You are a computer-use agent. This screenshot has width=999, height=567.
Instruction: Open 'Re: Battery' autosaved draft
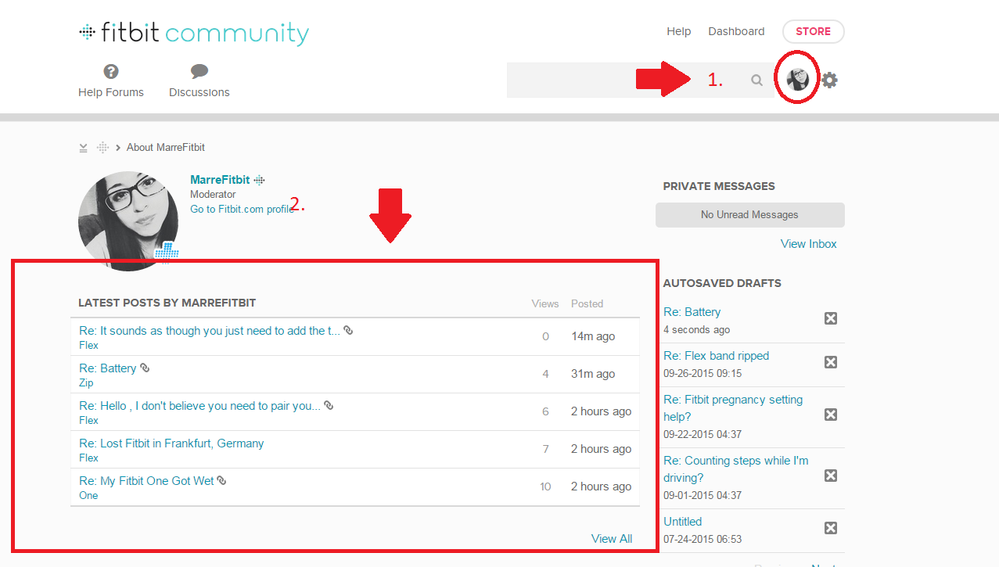692,312
